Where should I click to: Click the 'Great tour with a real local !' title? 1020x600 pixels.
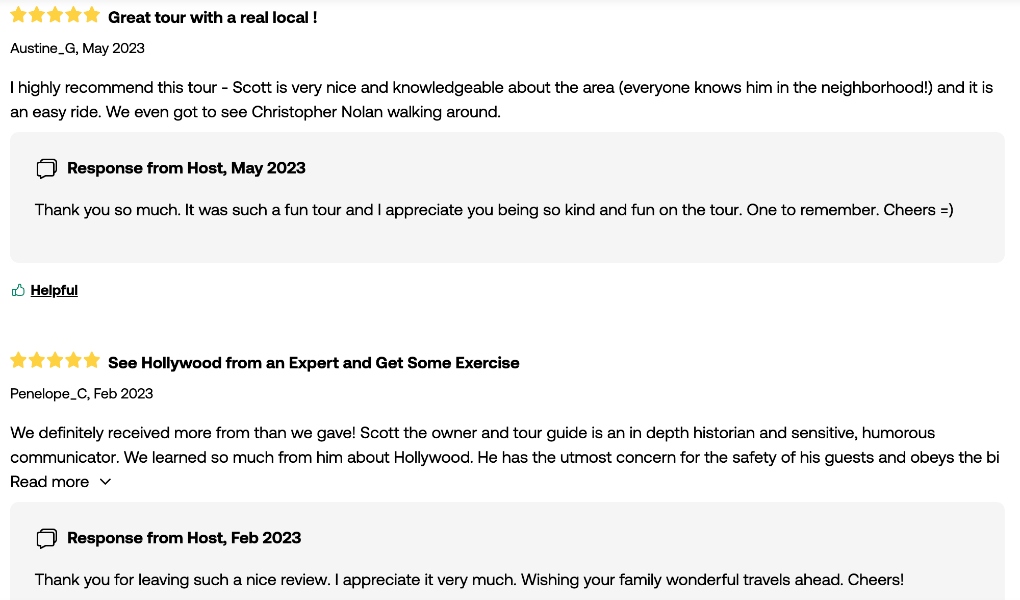[x=213, y=18]
